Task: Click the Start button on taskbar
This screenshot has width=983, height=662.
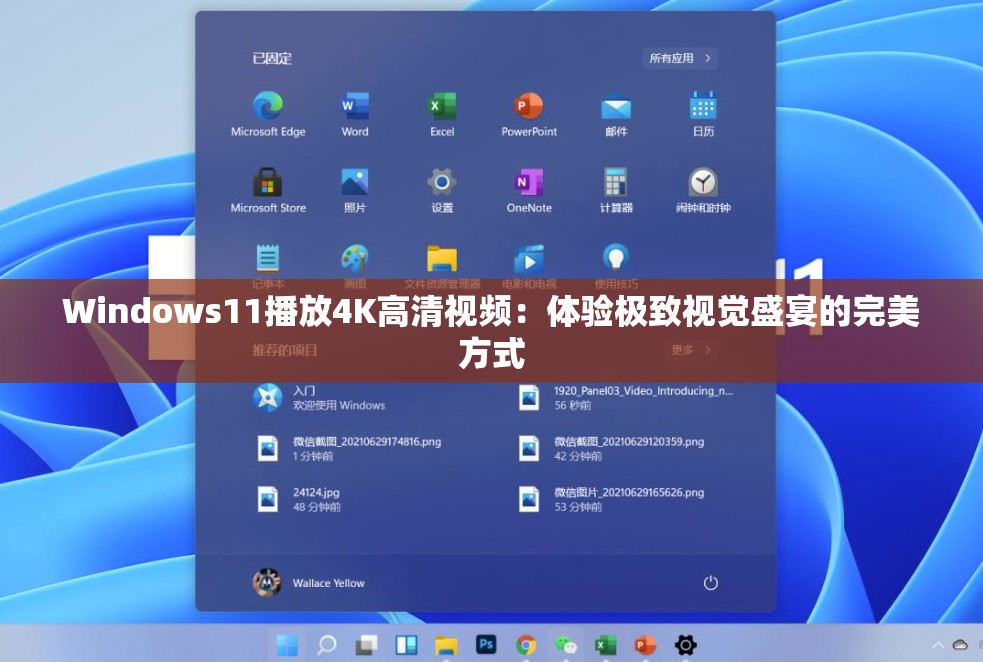Action: coord(287,644)
